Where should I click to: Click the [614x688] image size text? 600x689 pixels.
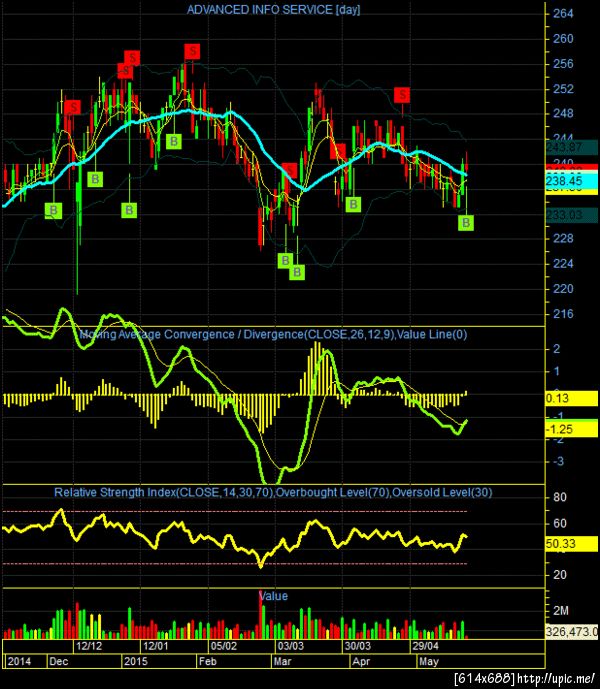click(484, 678)
